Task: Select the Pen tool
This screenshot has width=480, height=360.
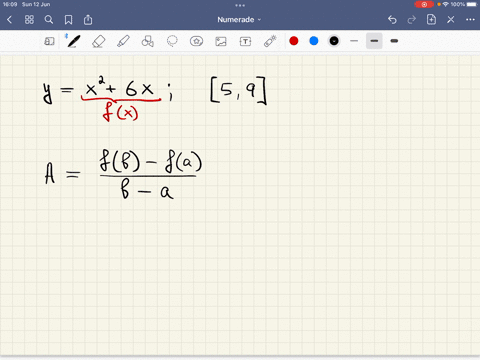Action: coord(73,41)
